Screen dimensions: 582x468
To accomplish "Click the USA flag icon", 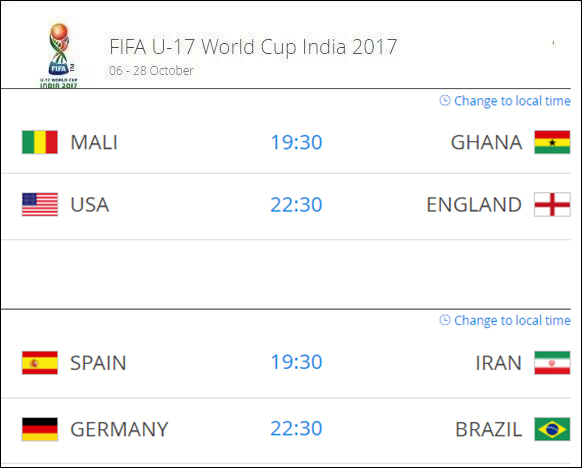I will pyautogui.click(x=40, y=204).
